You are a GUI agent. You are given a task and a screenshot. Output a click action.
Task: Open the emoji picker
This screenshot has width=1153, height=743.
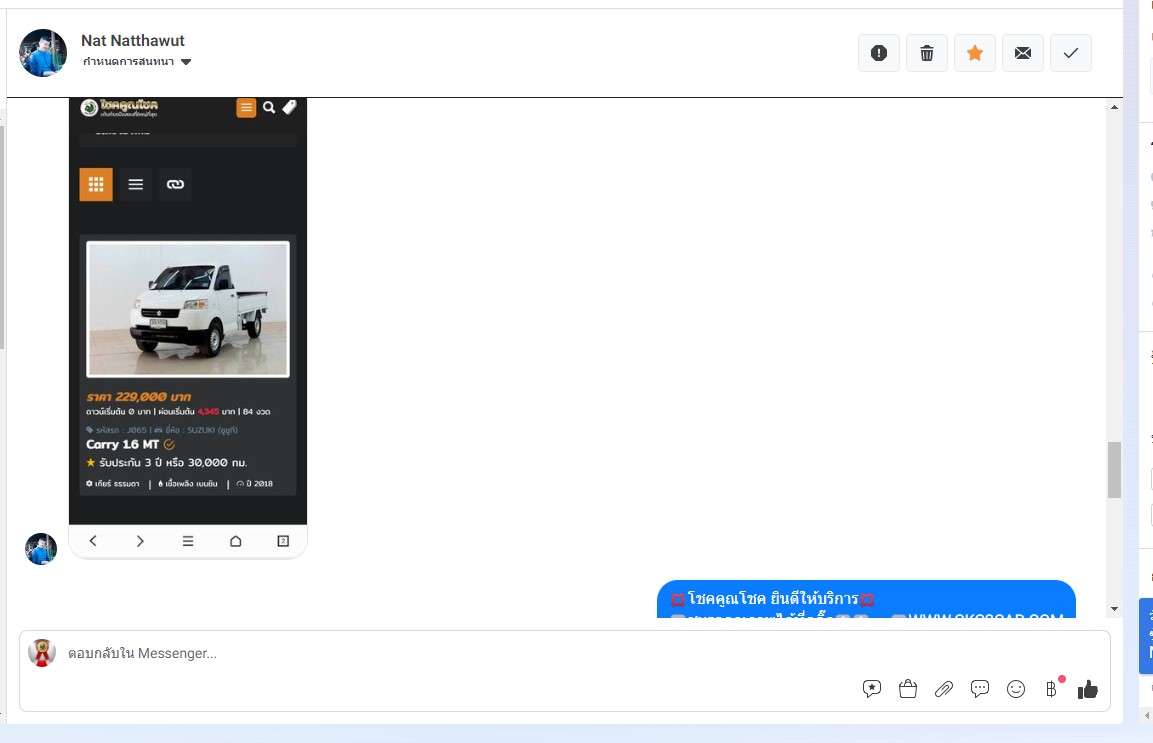pyautogui.click(x=1016, y=688)
